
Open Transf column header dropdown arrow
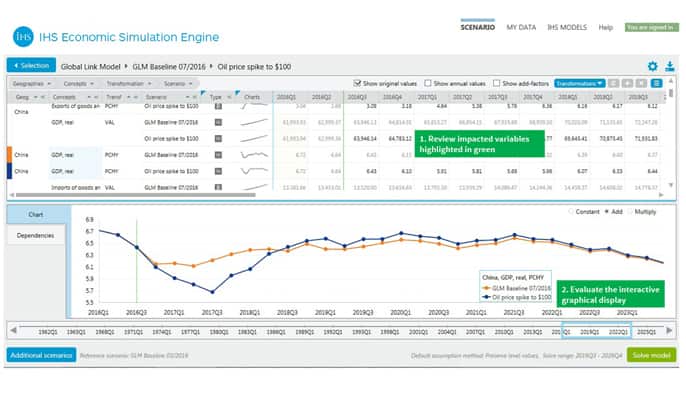tap(129, 97)
